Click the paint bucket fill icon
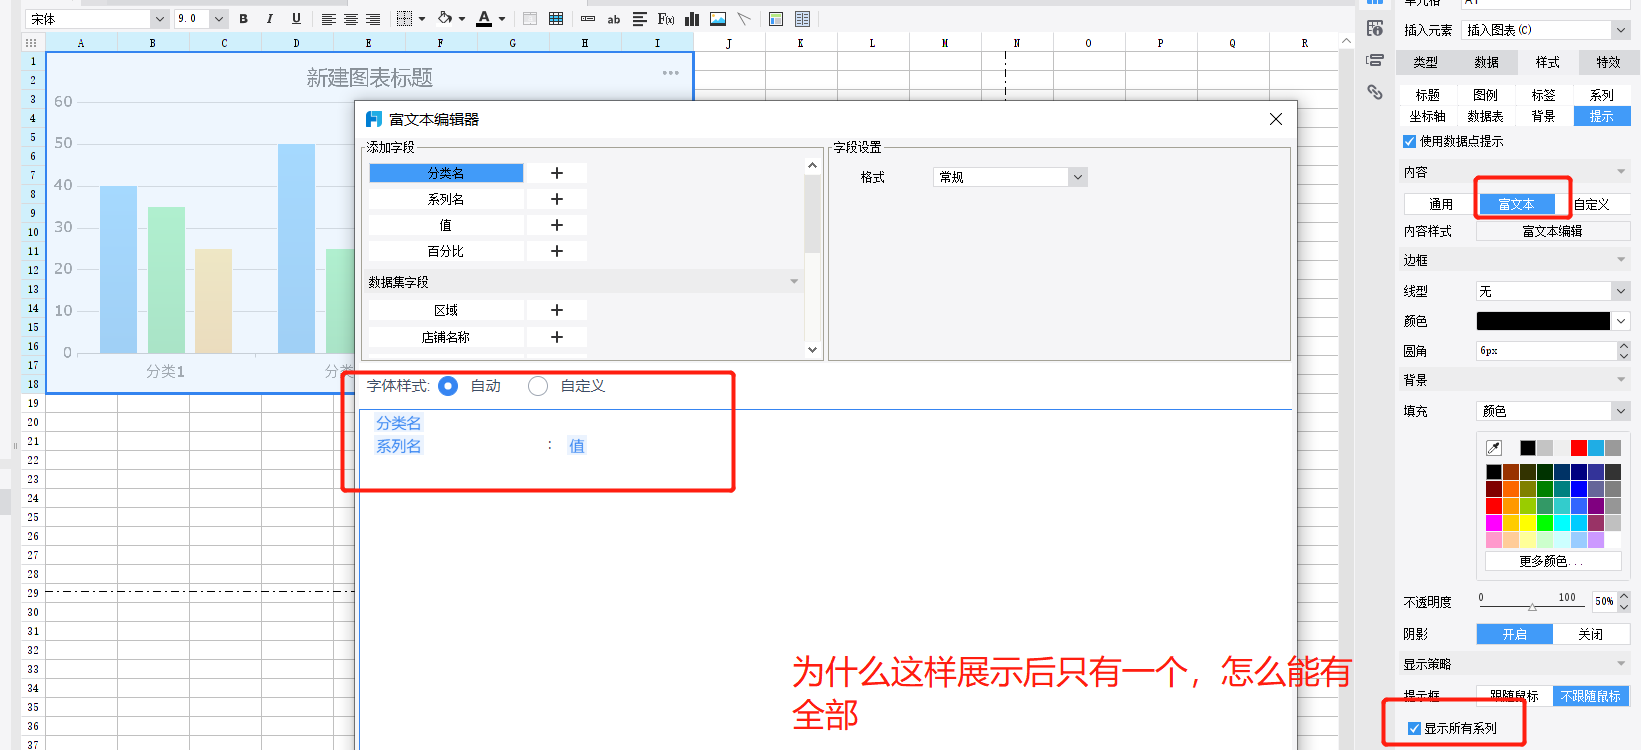The height and width of the screenshot is (750, 1641). (445, 19)
